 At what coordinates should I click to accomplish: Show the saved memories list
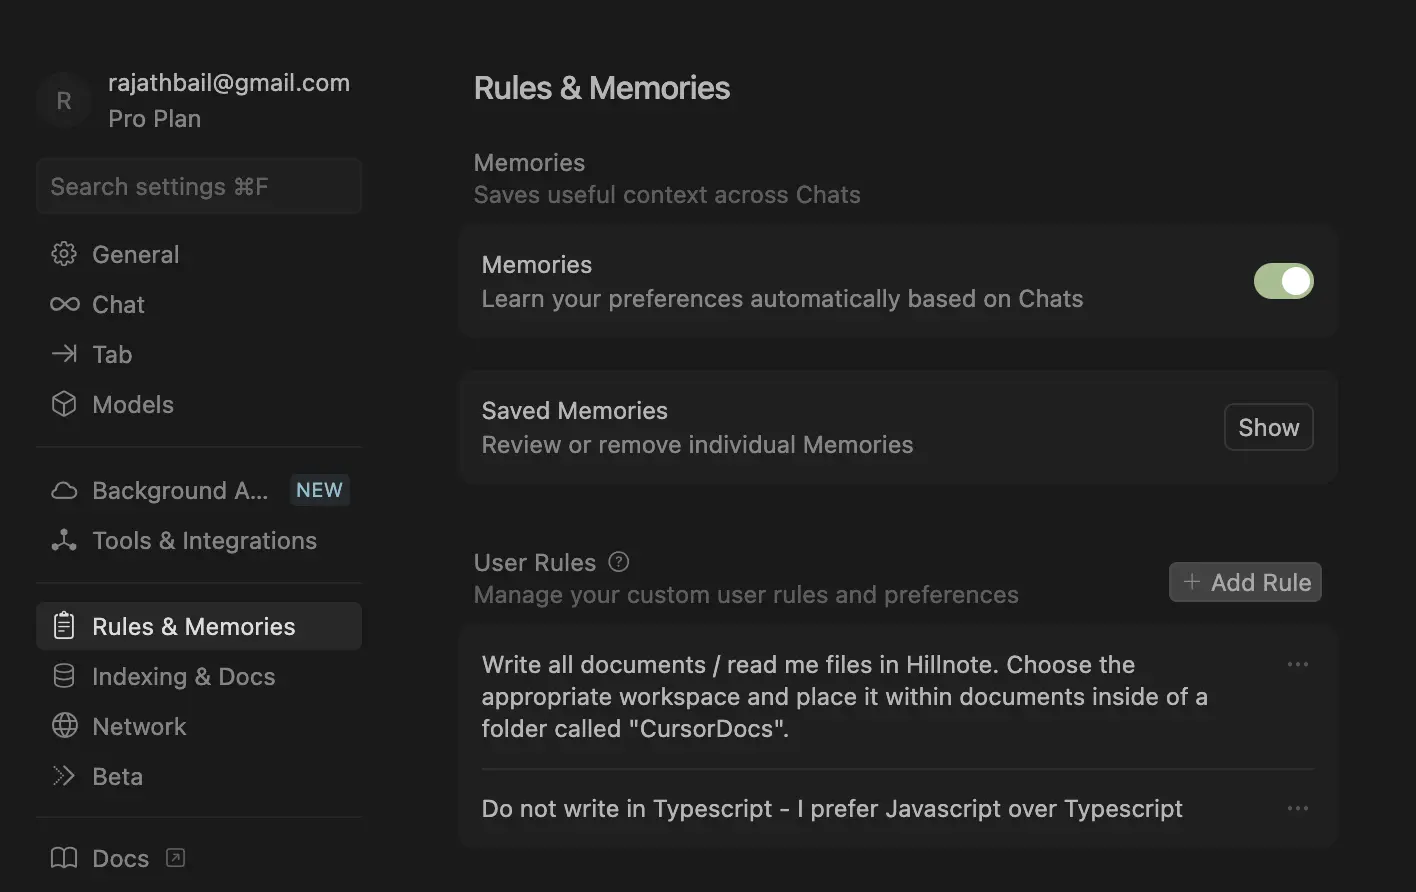click(x=1268, y=427)
